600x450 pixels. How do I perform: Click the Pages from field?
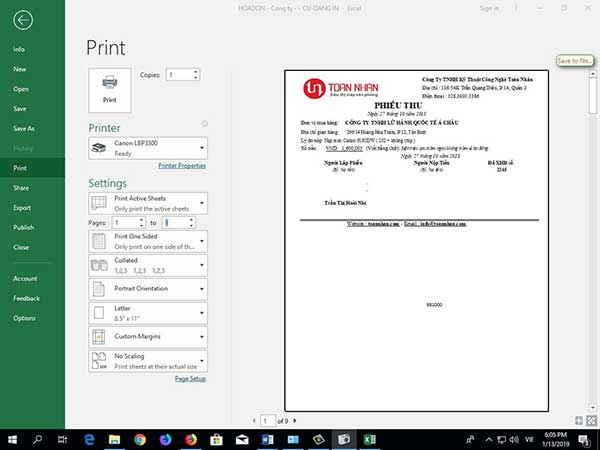click(125, 223)
